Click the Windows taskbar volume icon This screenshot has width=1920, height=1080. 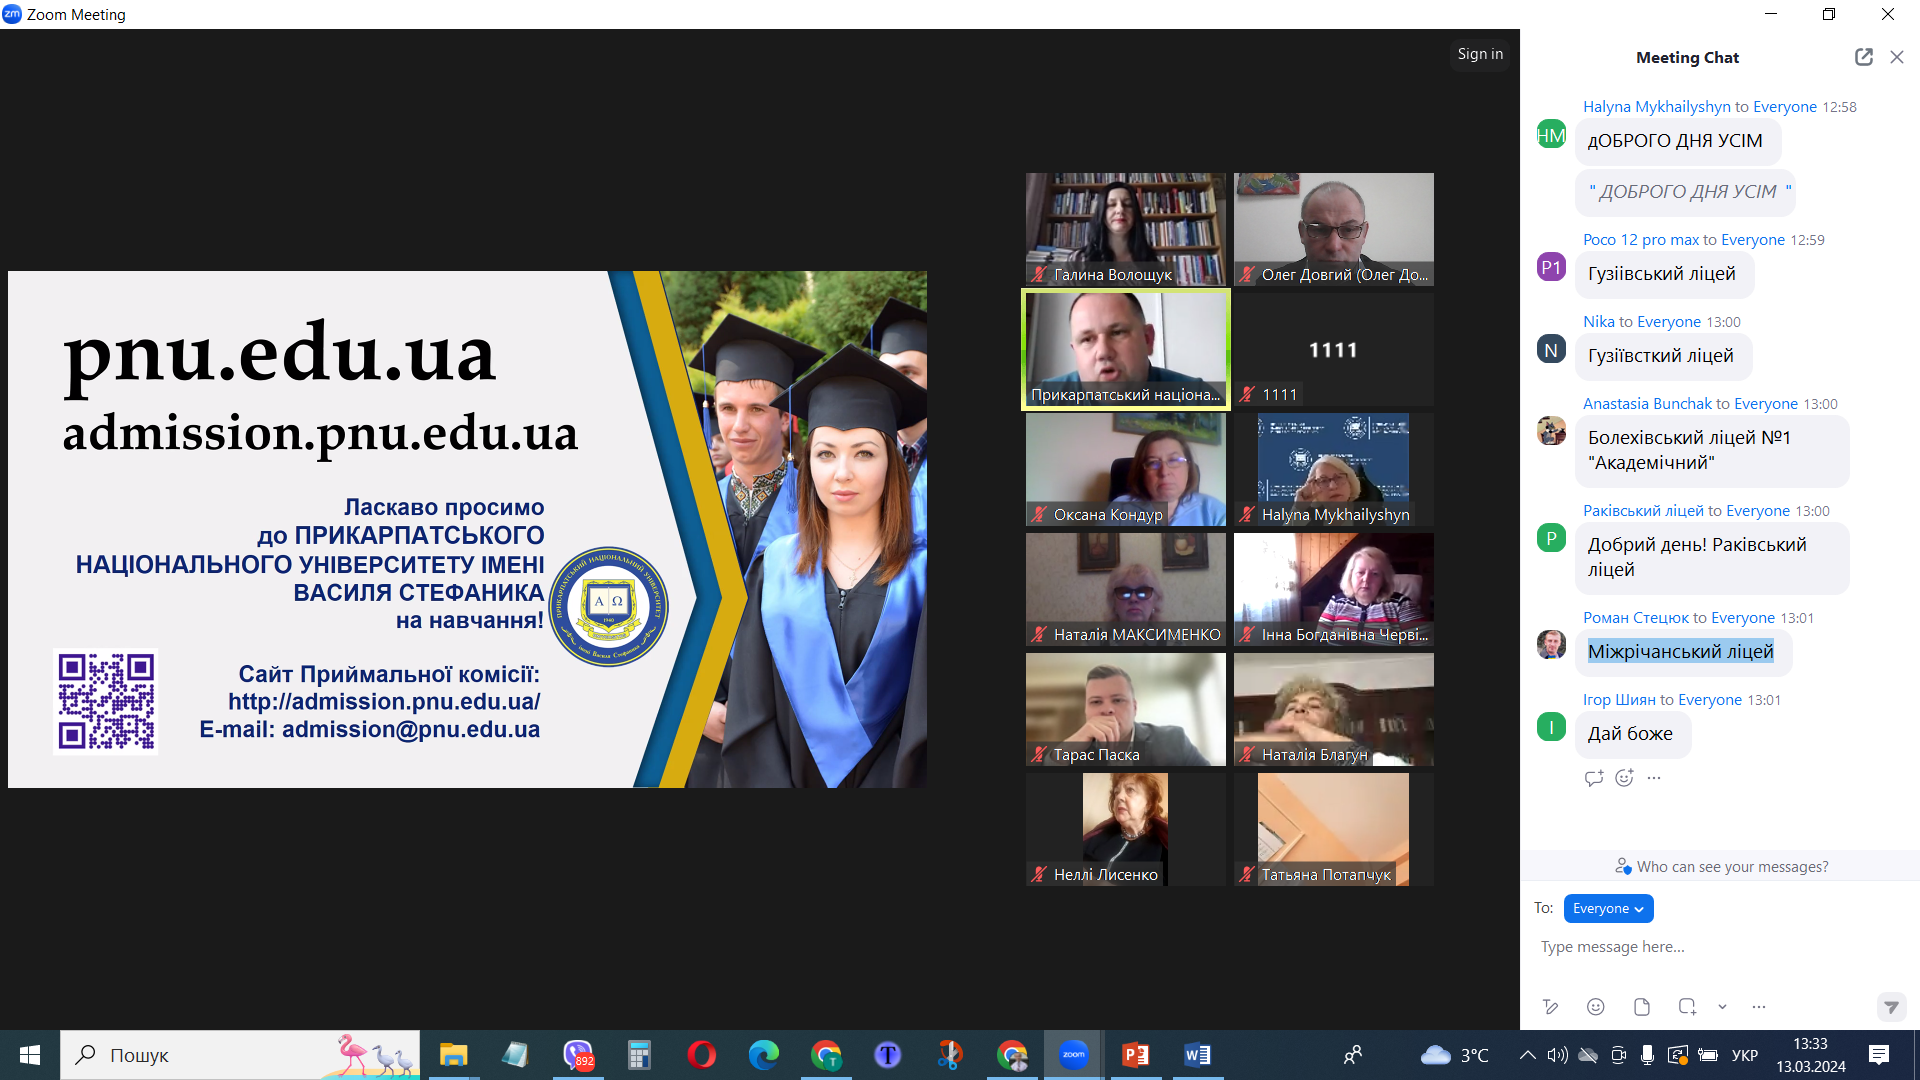pos(1557,1055)
